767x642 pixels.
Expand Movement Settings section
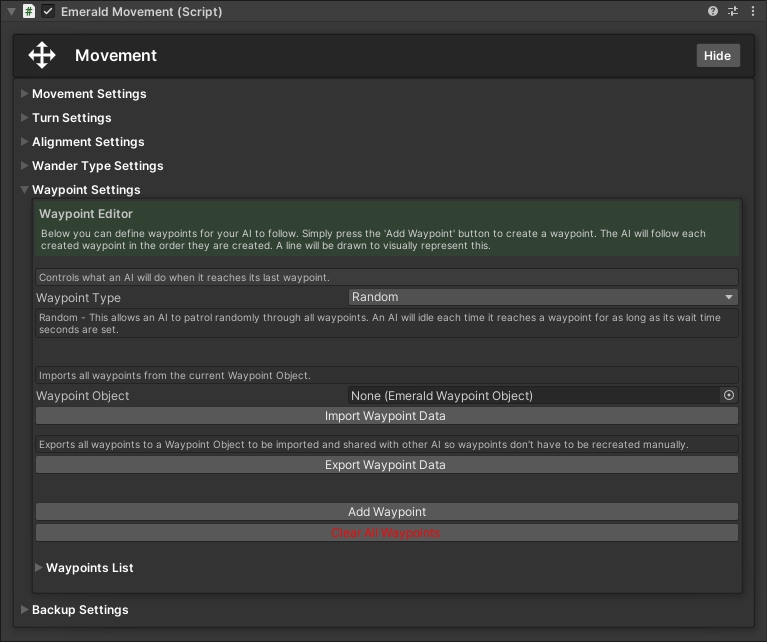[88, 94]
